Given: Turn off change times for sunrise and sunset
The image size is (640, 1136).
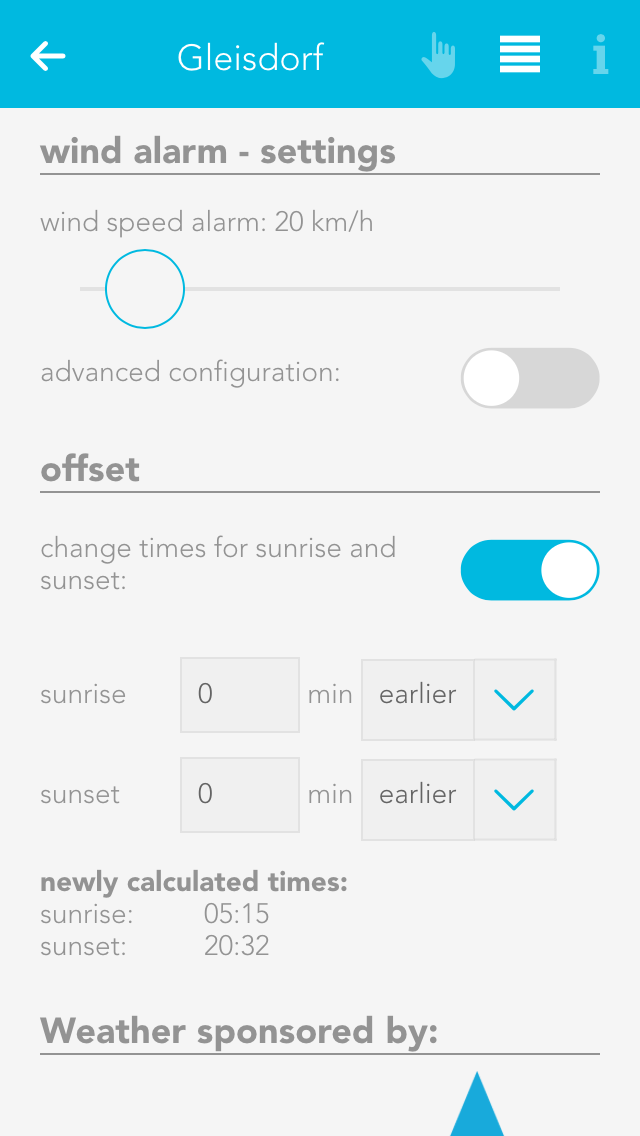Looking at the screenshot, I should click(x=529, y=570).
